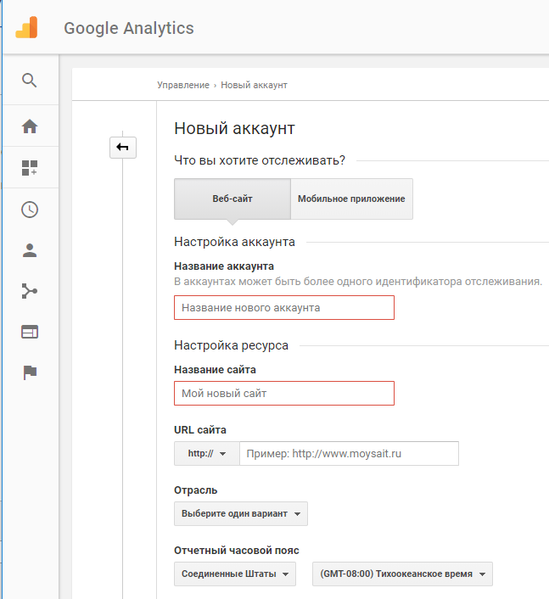Open the (GMT-08:00) Тихоокеанское время dropdown
549x599 pixels.
click(402, 574)
